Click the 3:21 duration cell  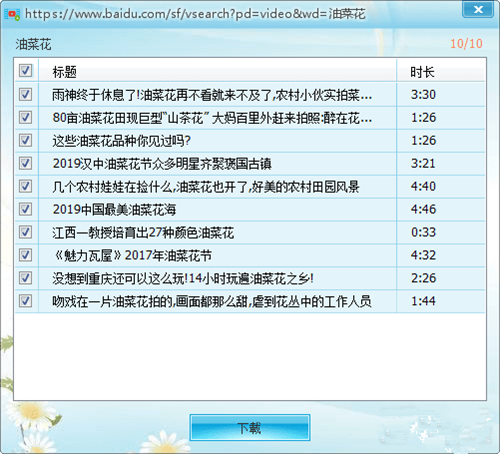point(423,164)
